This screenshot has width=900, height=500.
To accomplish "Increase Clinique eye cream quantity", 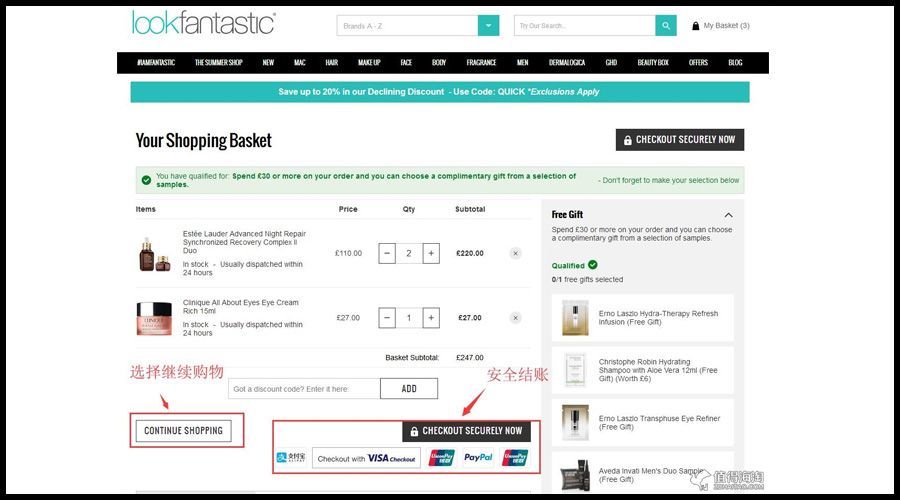I will coord(431,318).
